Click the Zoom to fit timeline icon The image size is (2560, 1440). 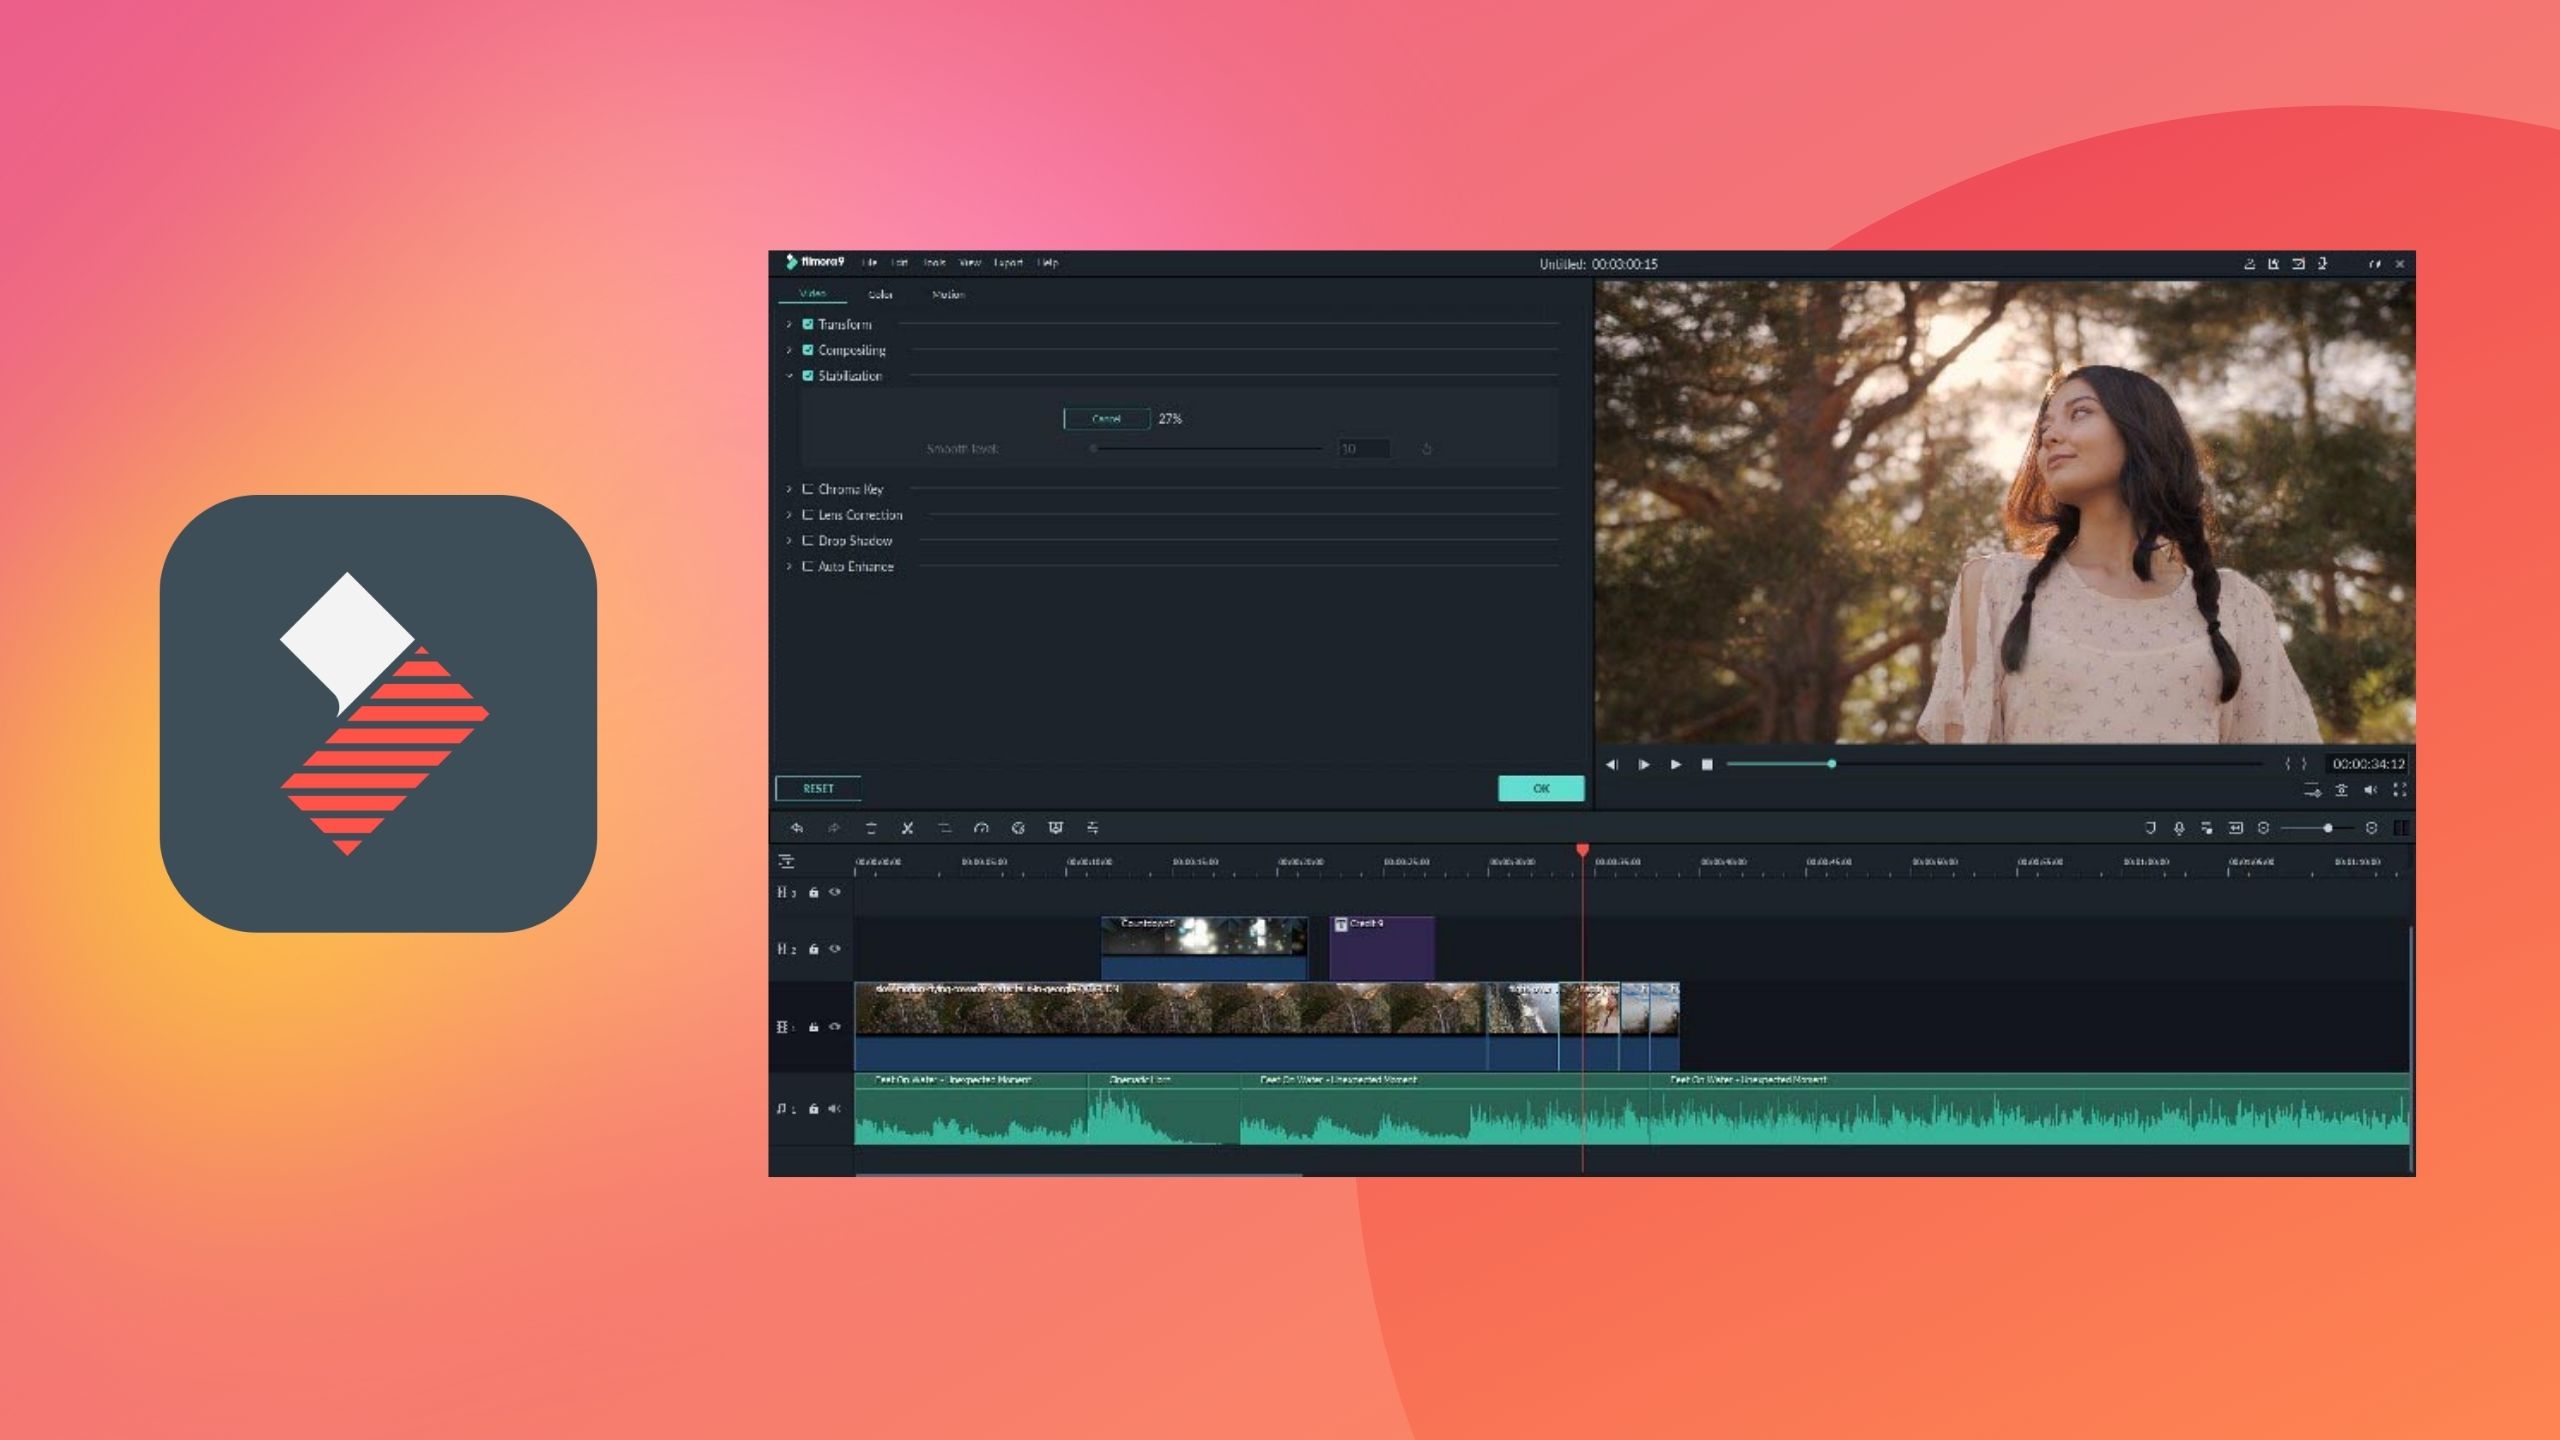[x=2235, y=828]
